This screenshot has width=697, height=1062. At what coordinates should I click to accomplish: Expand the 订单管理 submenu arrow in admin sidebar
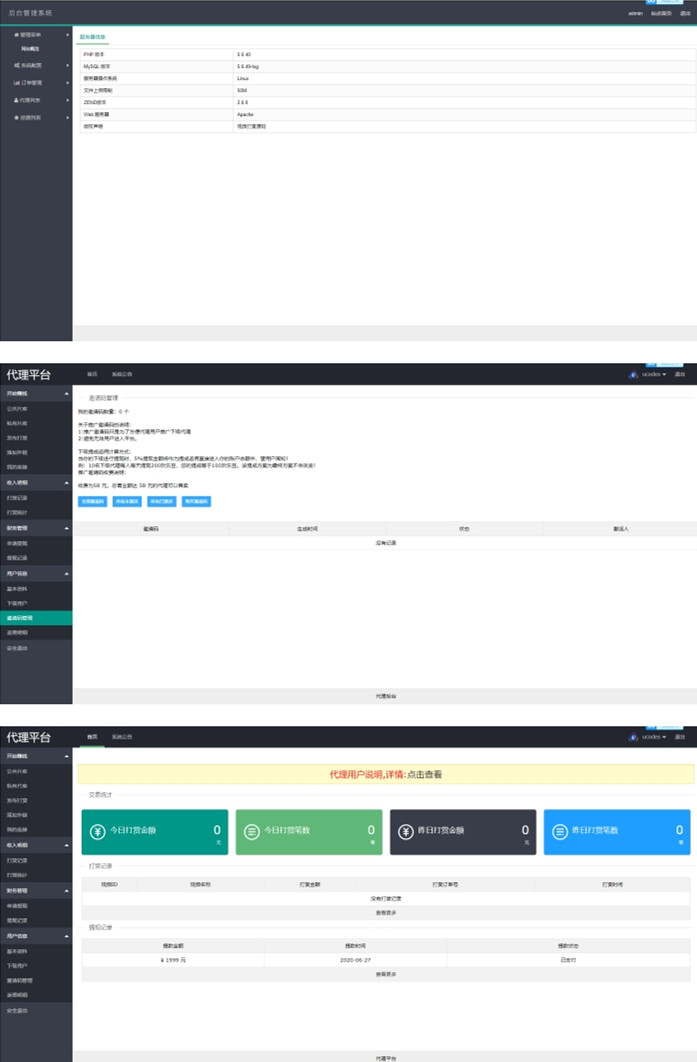tap(68, 83)
